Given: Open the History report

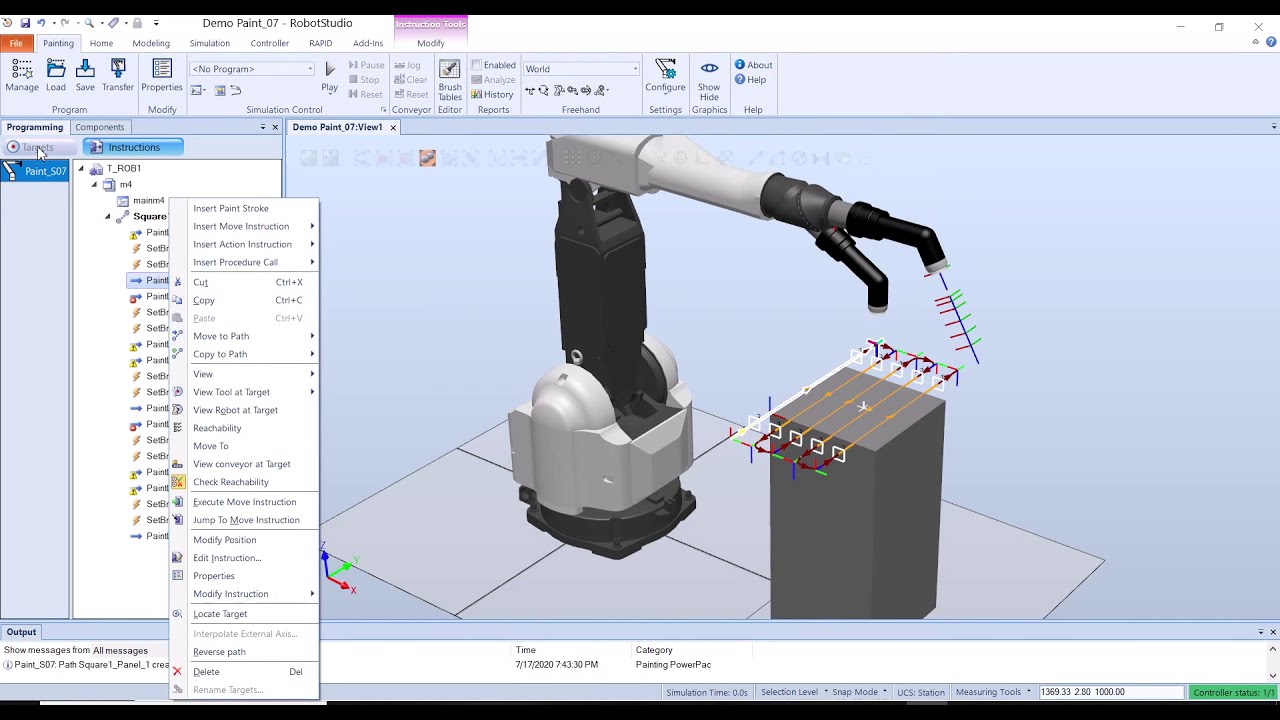Looking at the screenshot, I should [x=492, y=94].
